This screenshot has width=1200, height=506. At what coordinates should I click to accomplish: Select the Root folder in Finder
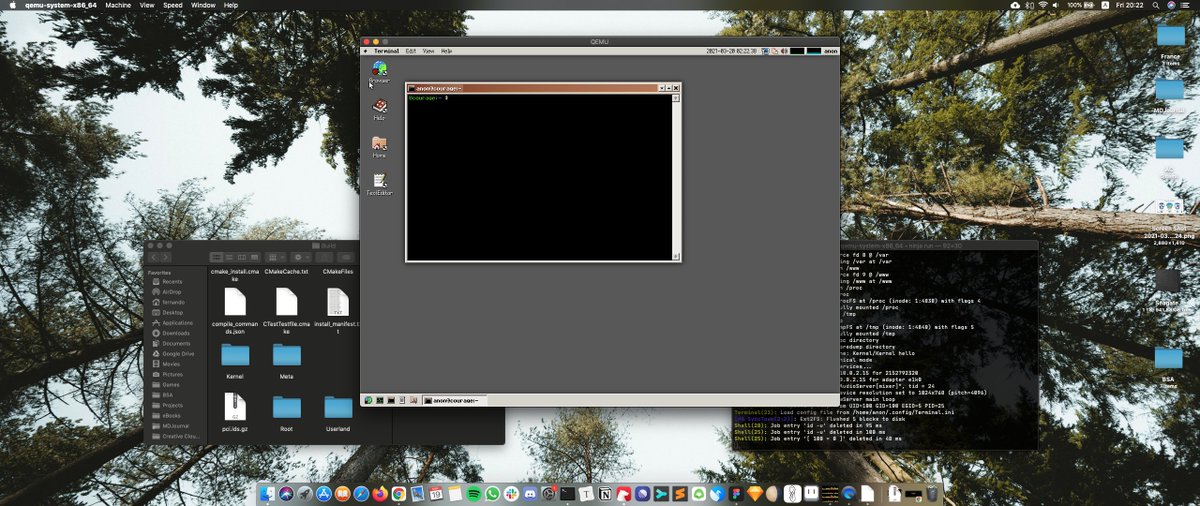[287, 407]
